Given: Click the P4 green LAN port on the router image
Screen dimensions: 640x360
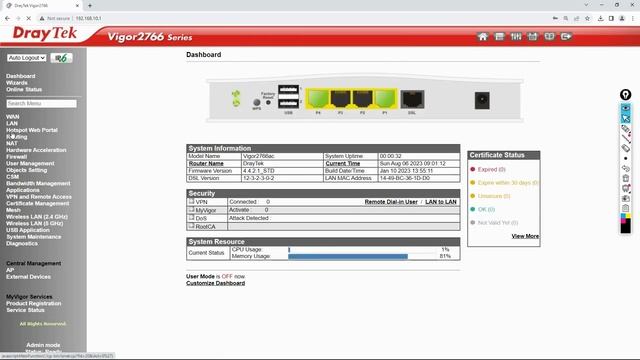Looking at the screenshot, I should 318,99.
